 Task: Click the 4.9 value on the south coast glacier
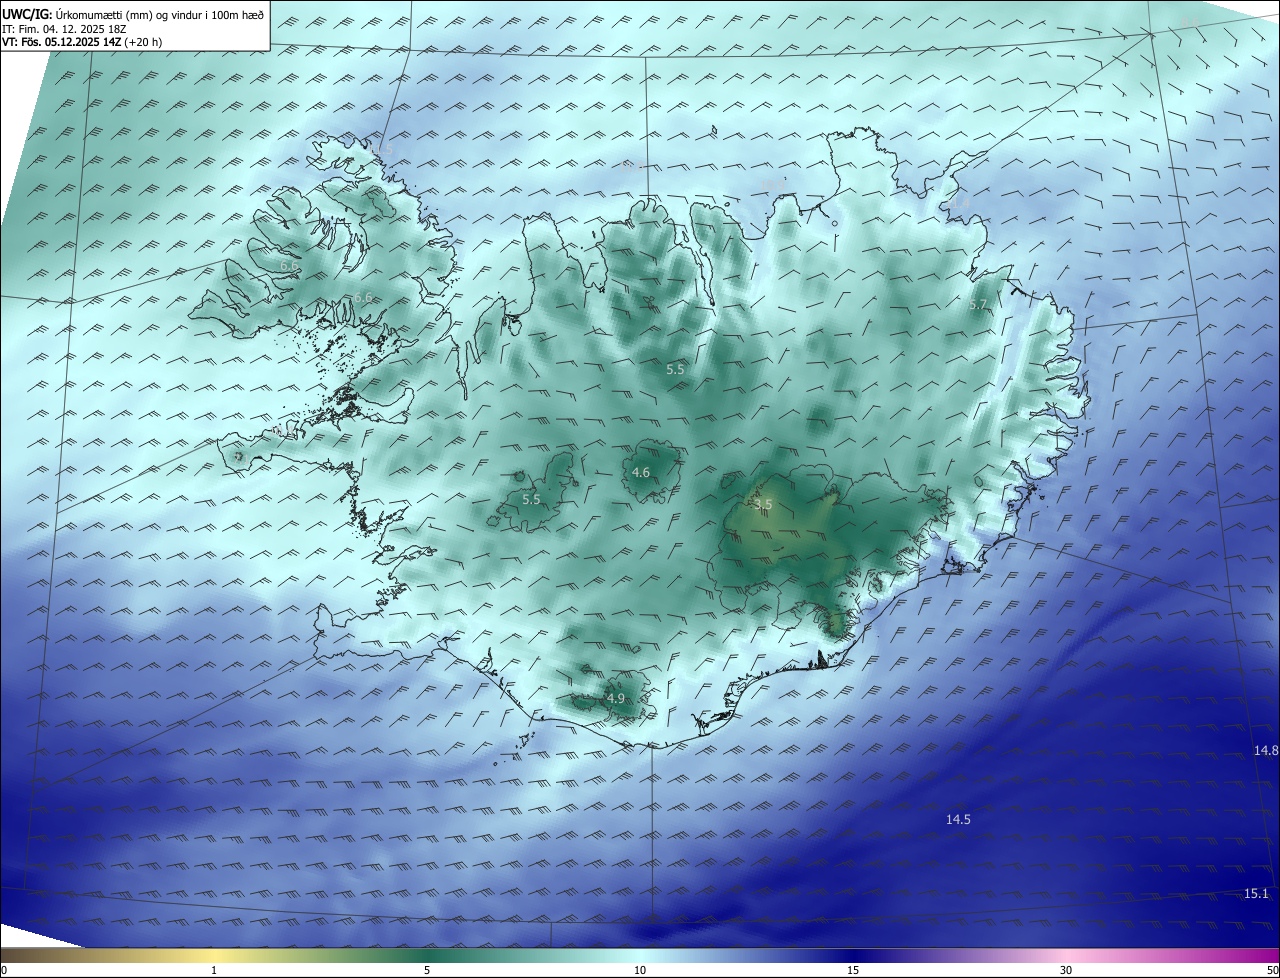click(x=615, y=698)
